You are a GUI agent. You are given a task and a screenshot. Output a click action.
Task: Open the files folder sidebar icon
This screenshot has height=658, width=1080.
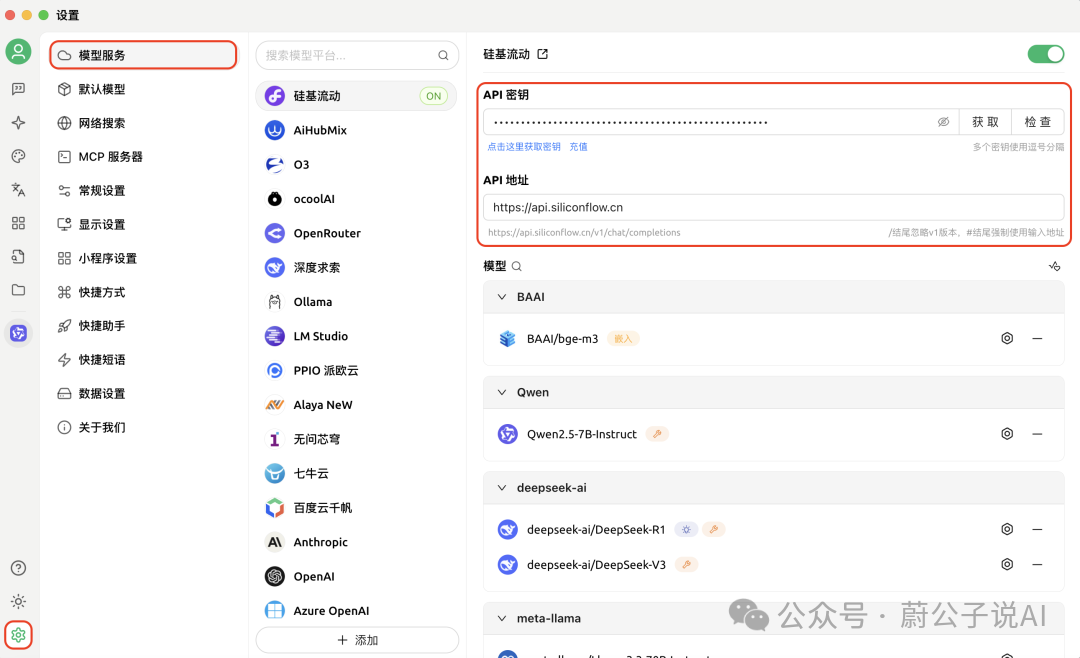(19, 290)
